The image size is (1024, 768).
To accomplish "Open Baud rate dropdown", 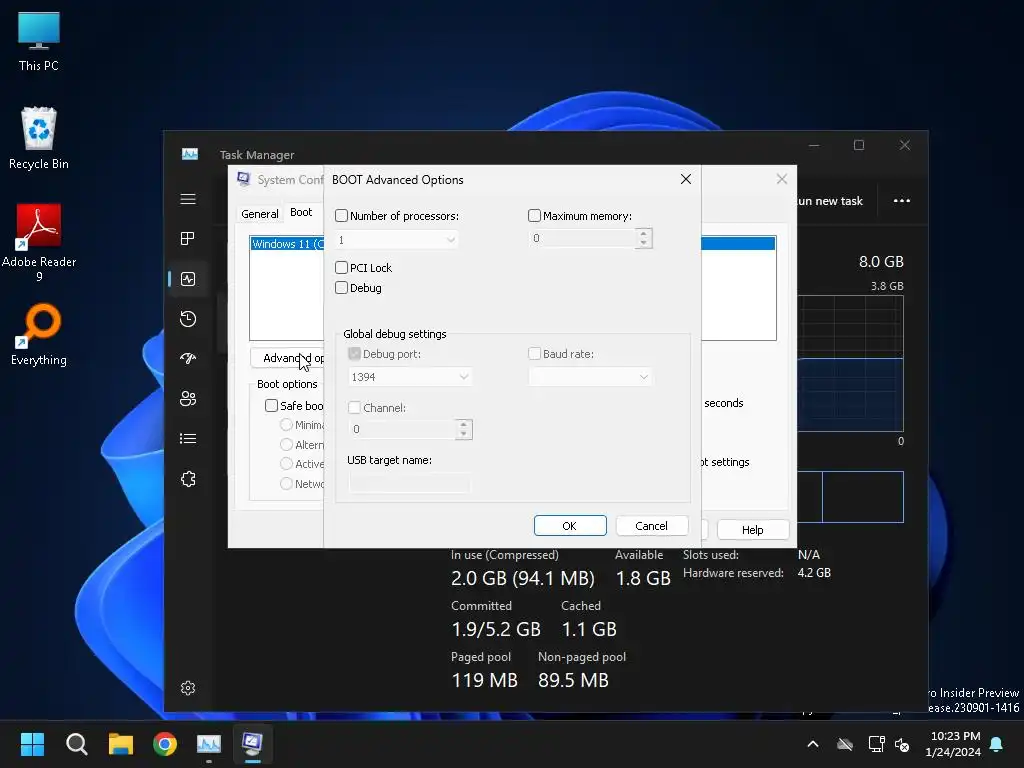I will (590, 377).
